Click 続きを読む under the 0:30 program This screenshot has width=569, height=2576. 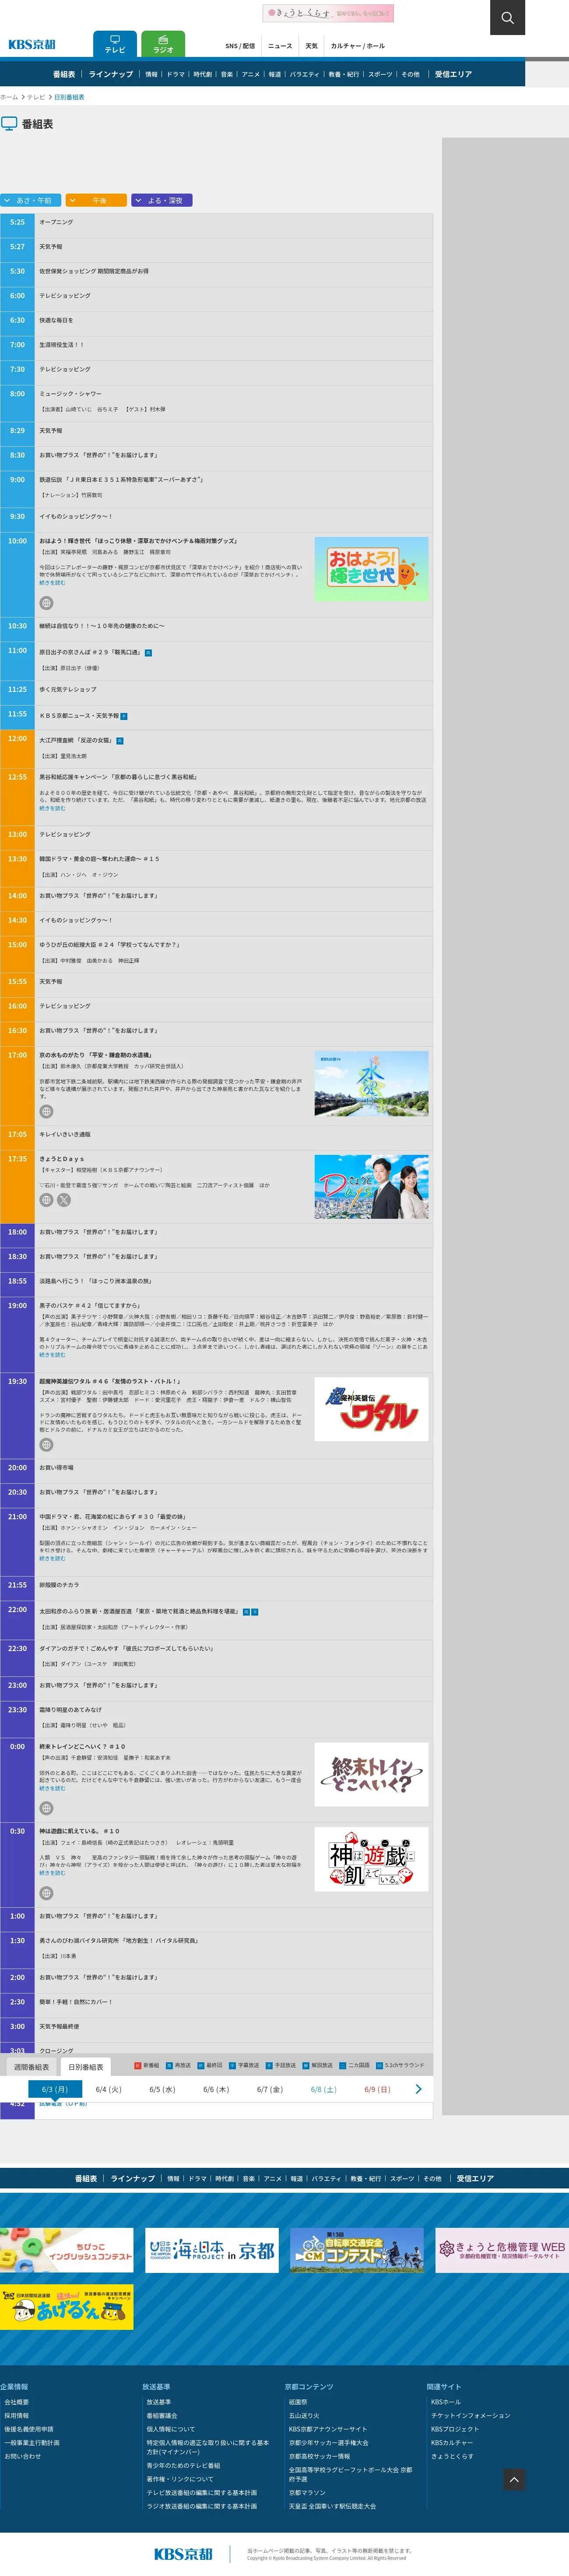coord(52,1873)
